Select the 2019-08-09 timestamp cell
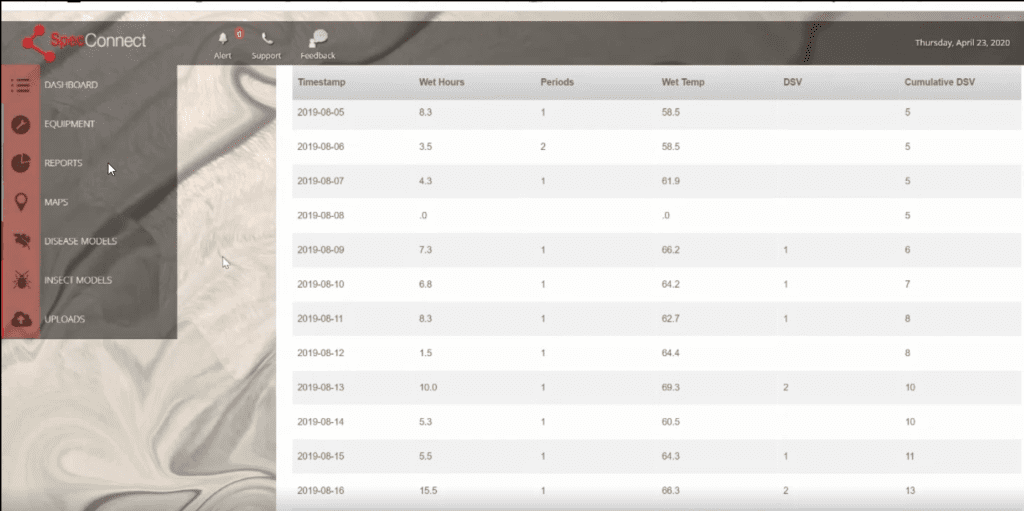This screenshot has height=511, width=1024. [x=321, y=250]
